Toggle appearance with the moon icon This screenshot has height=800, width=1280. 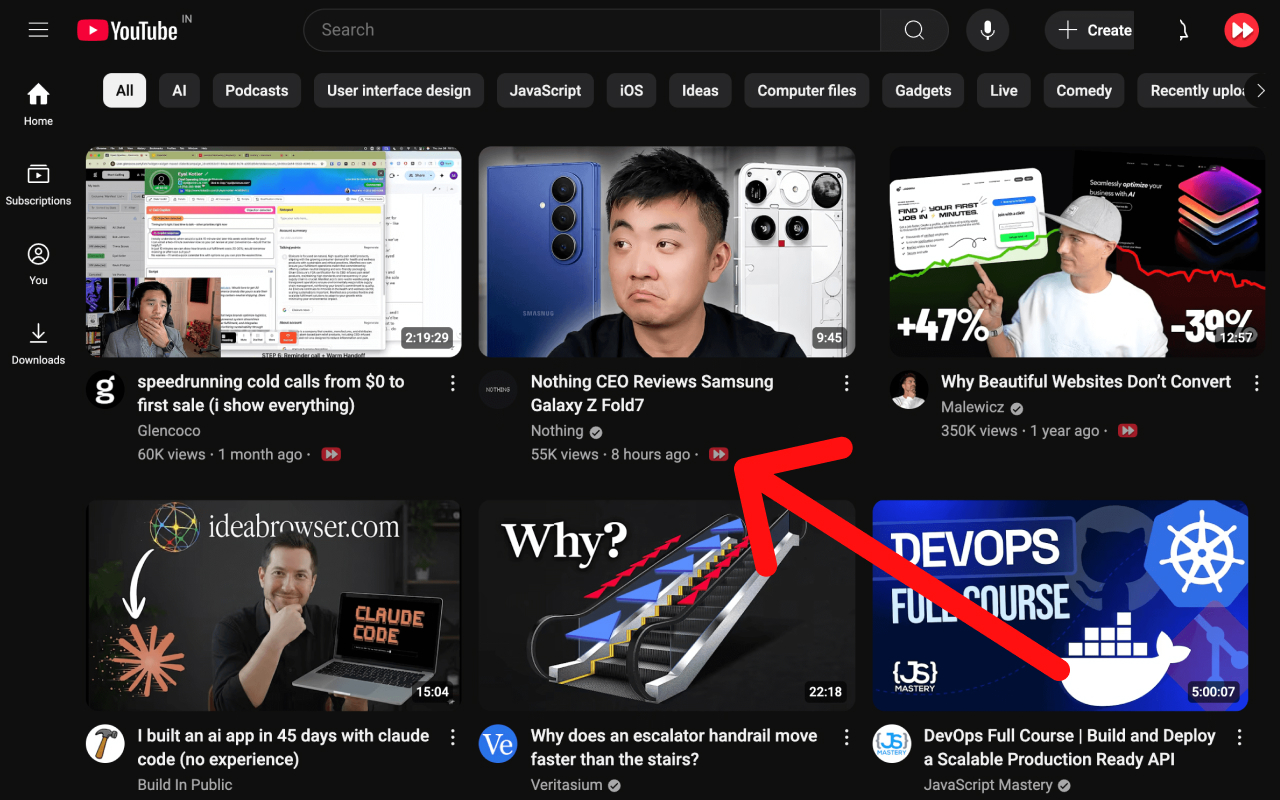[x=1183, y=29]
